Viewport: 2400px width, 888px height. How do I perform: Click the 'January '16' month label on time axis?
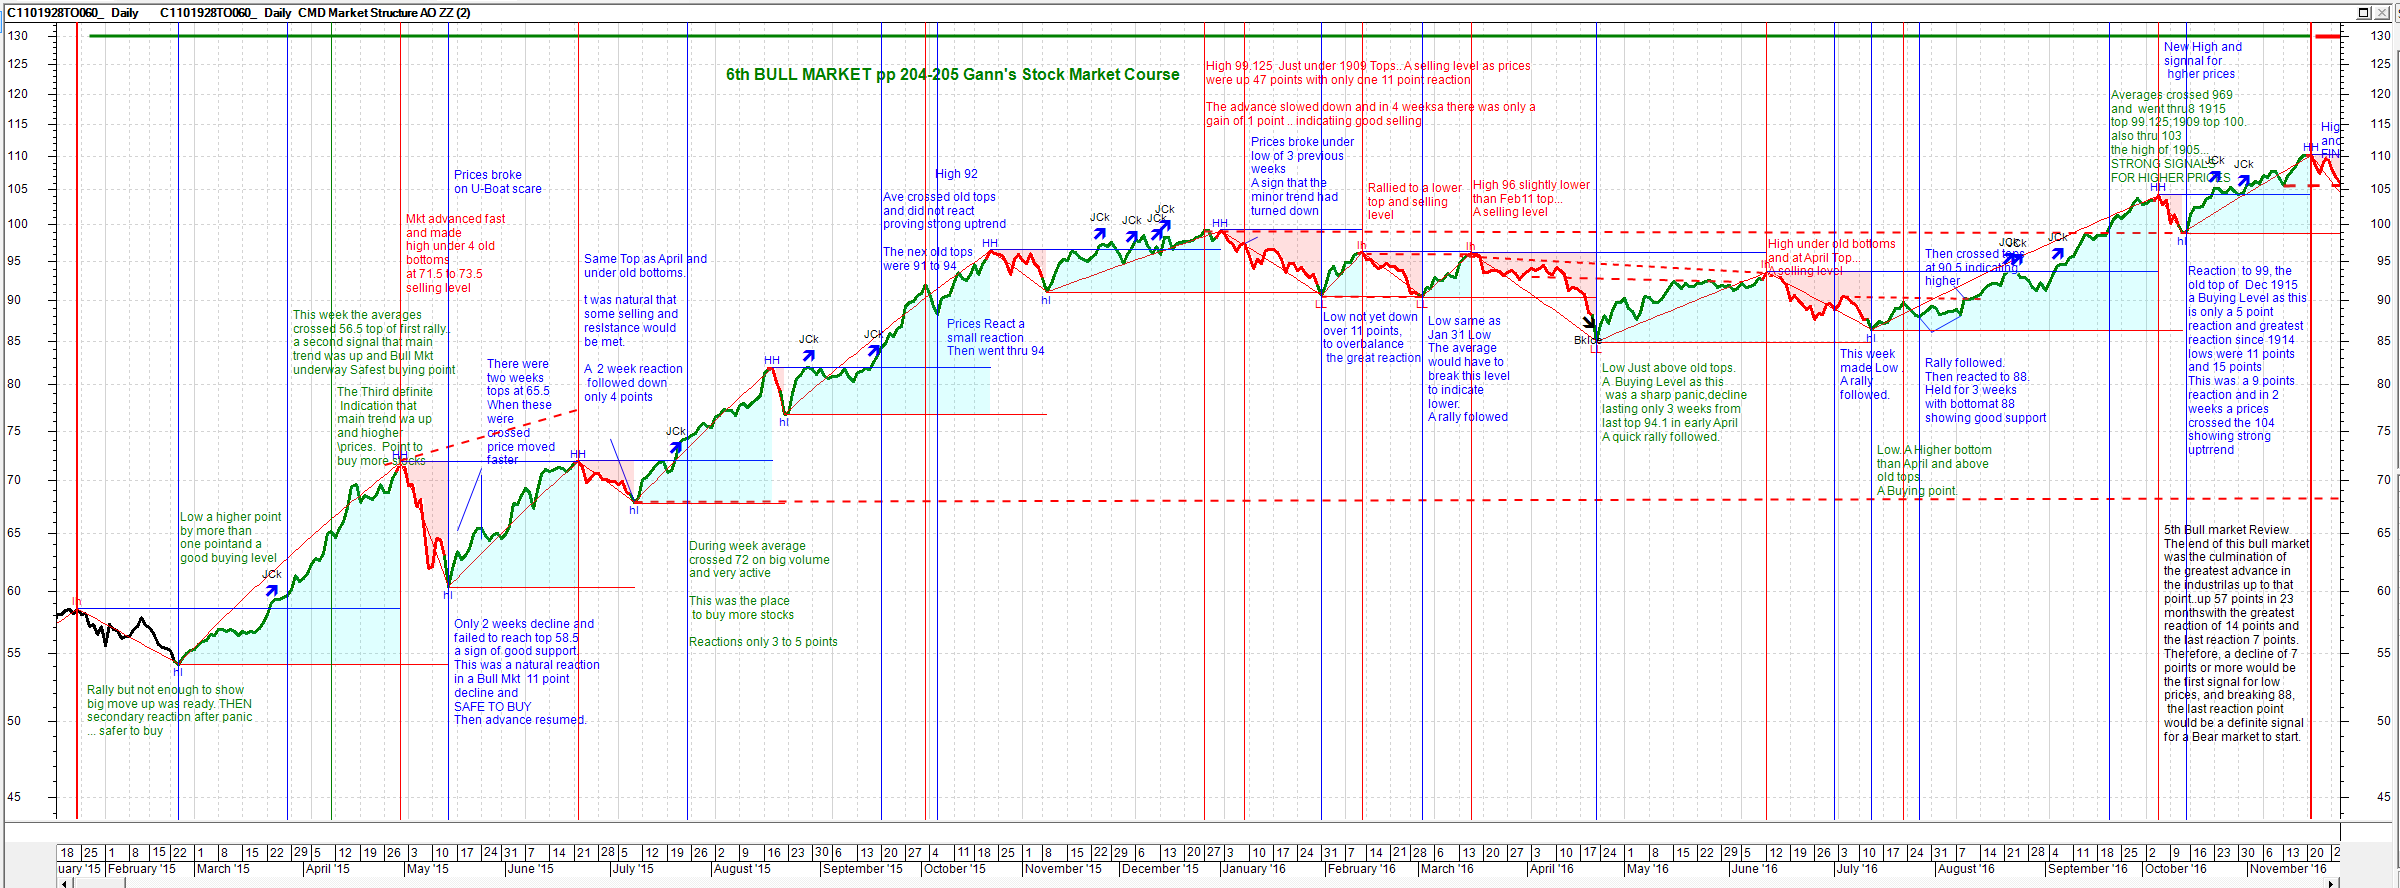tap(1254, 869)
